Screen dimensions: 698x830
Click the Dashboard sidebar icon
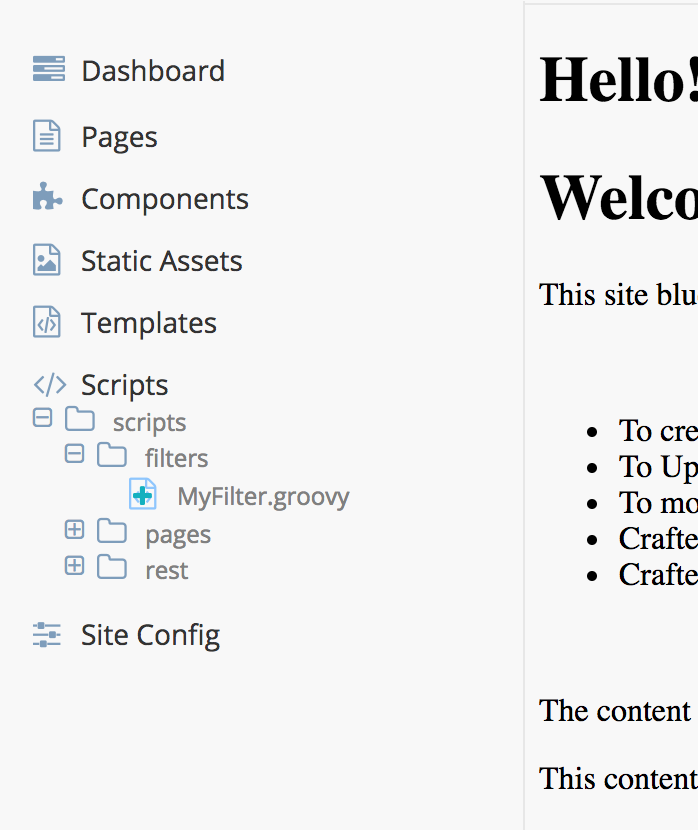(x=48, y=70)
